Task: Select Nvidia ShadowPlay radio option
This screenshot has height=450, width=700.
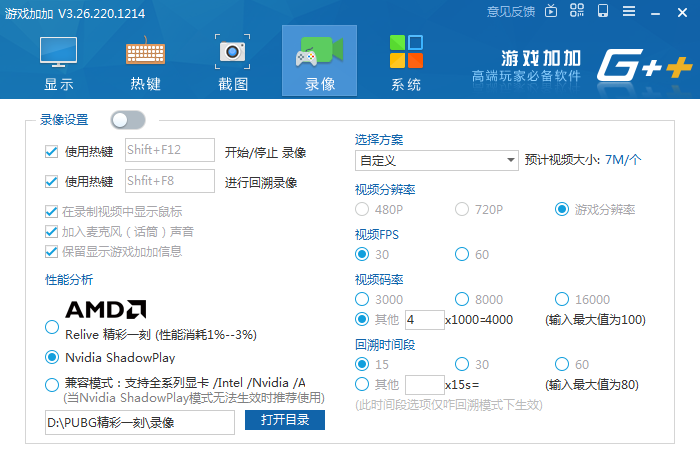Action: 52,357
